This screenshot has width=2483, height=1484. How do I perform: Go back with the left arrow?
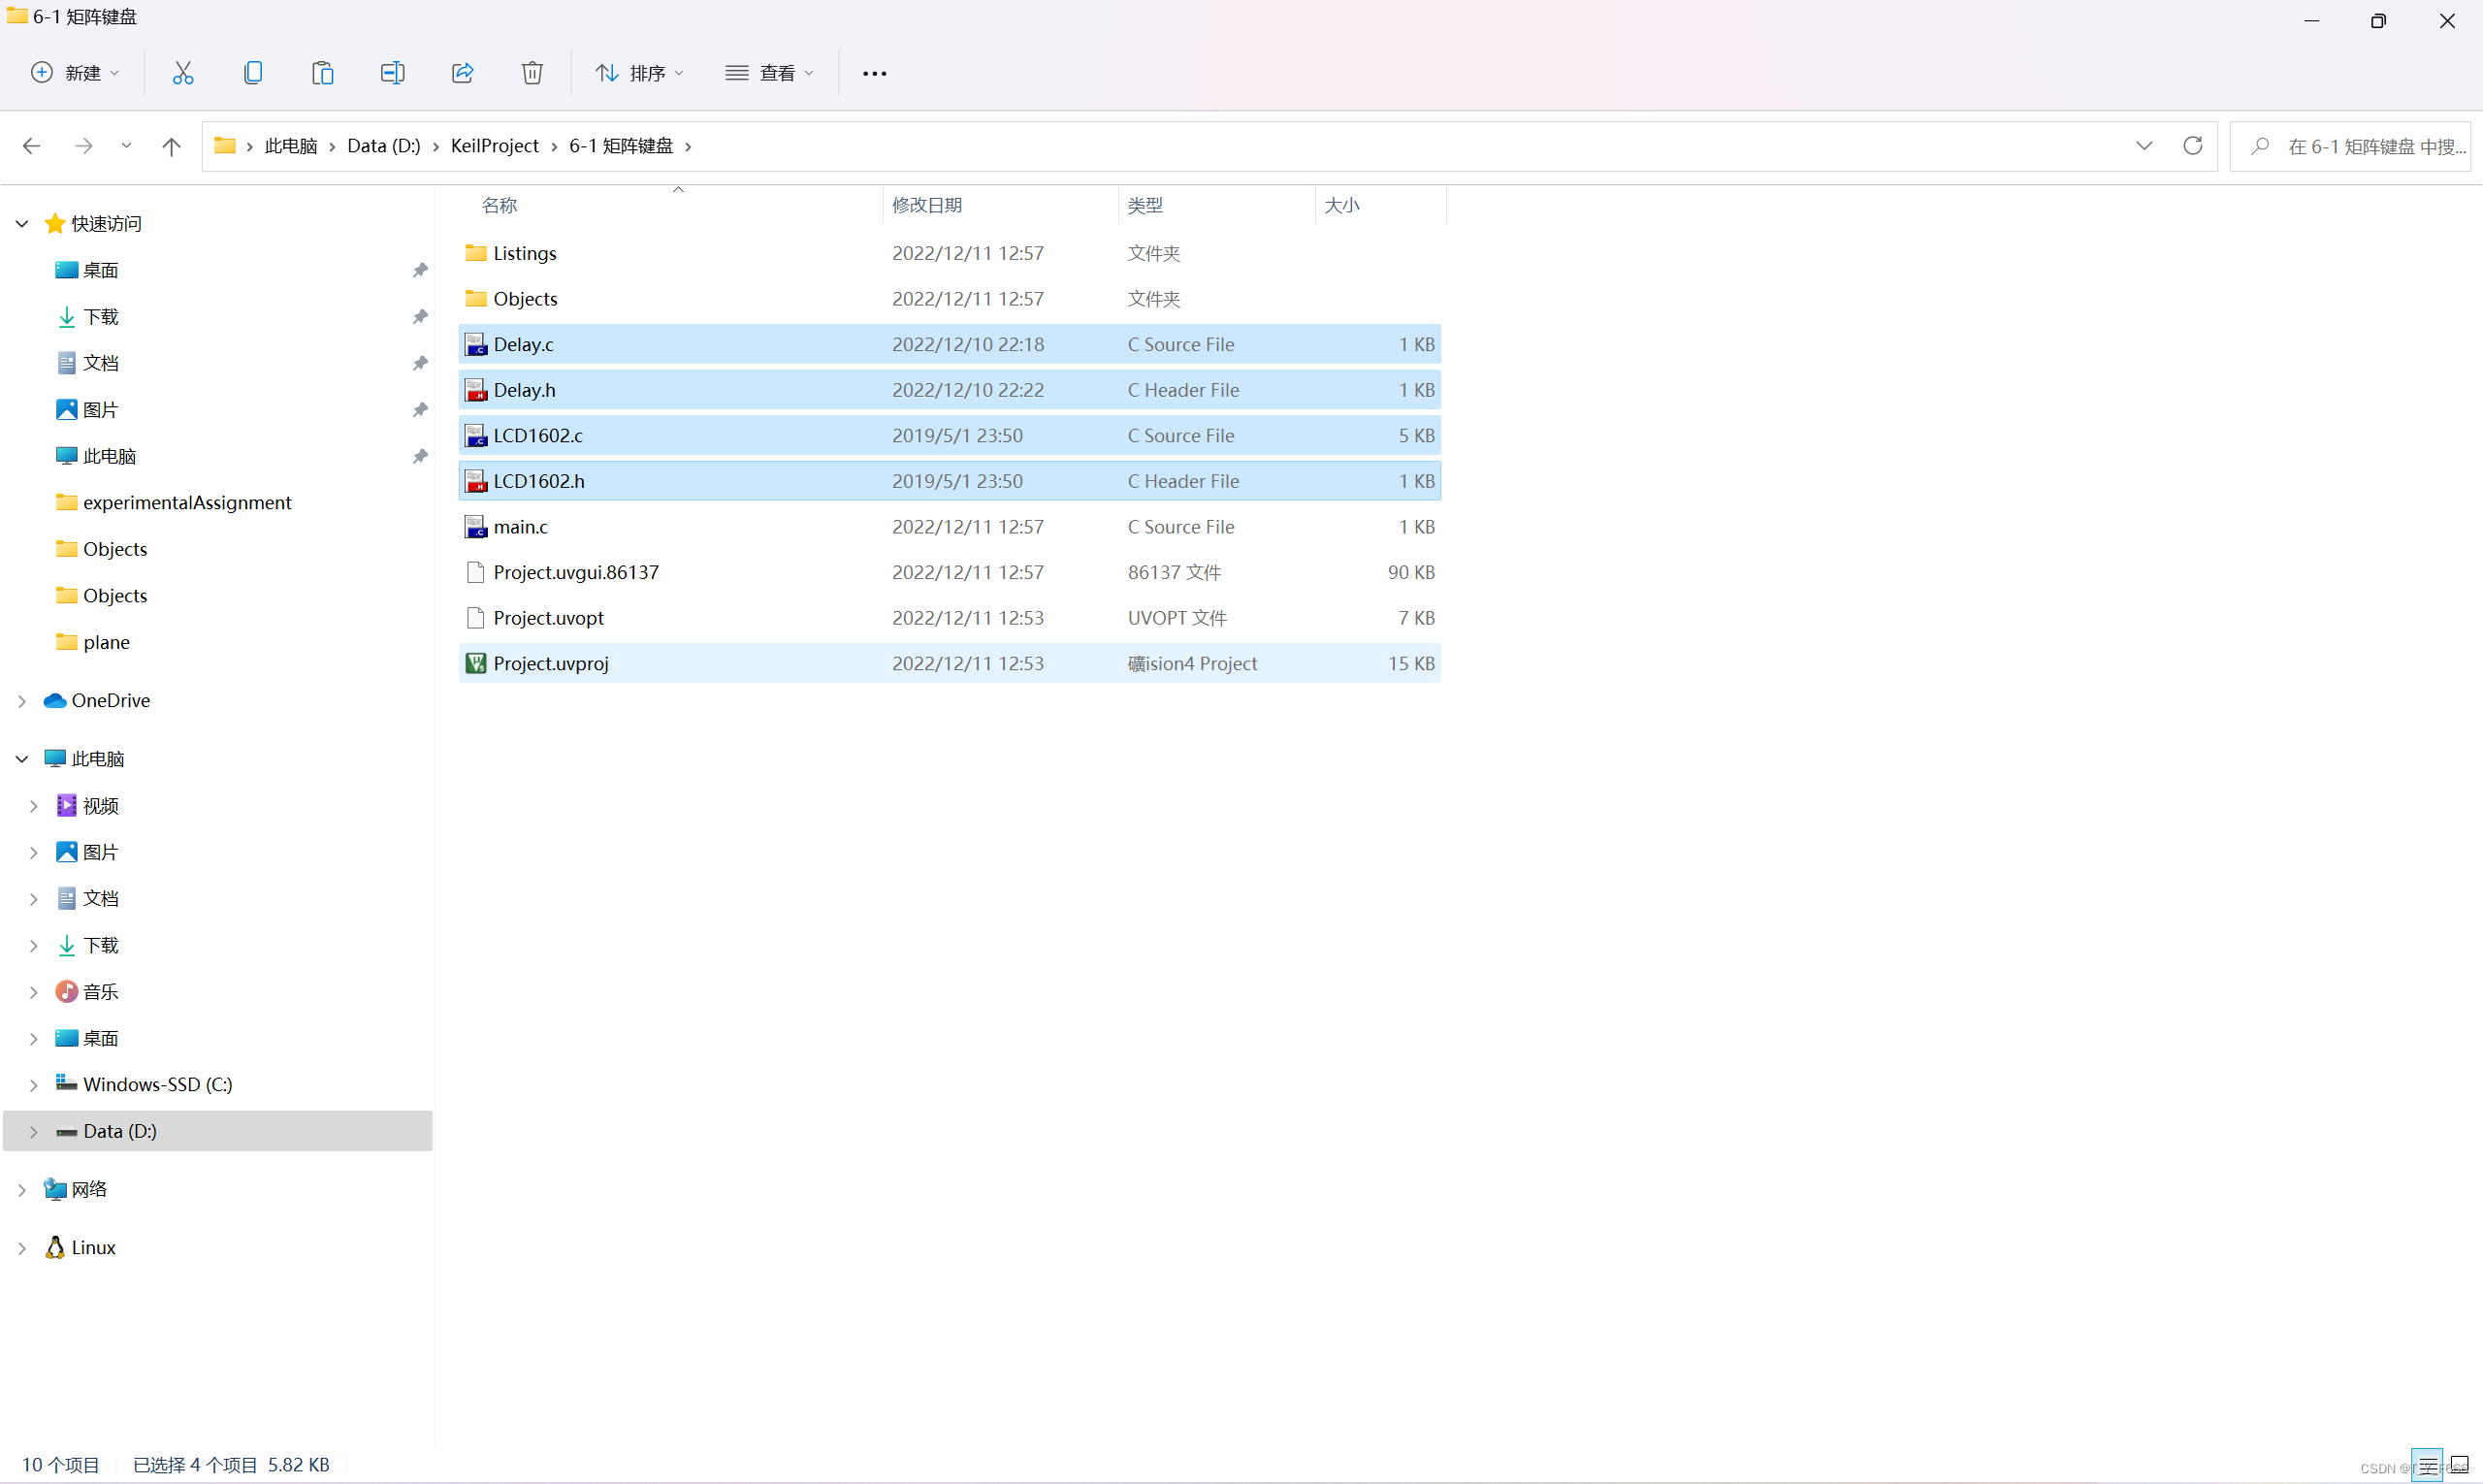(x=31, y=146)
